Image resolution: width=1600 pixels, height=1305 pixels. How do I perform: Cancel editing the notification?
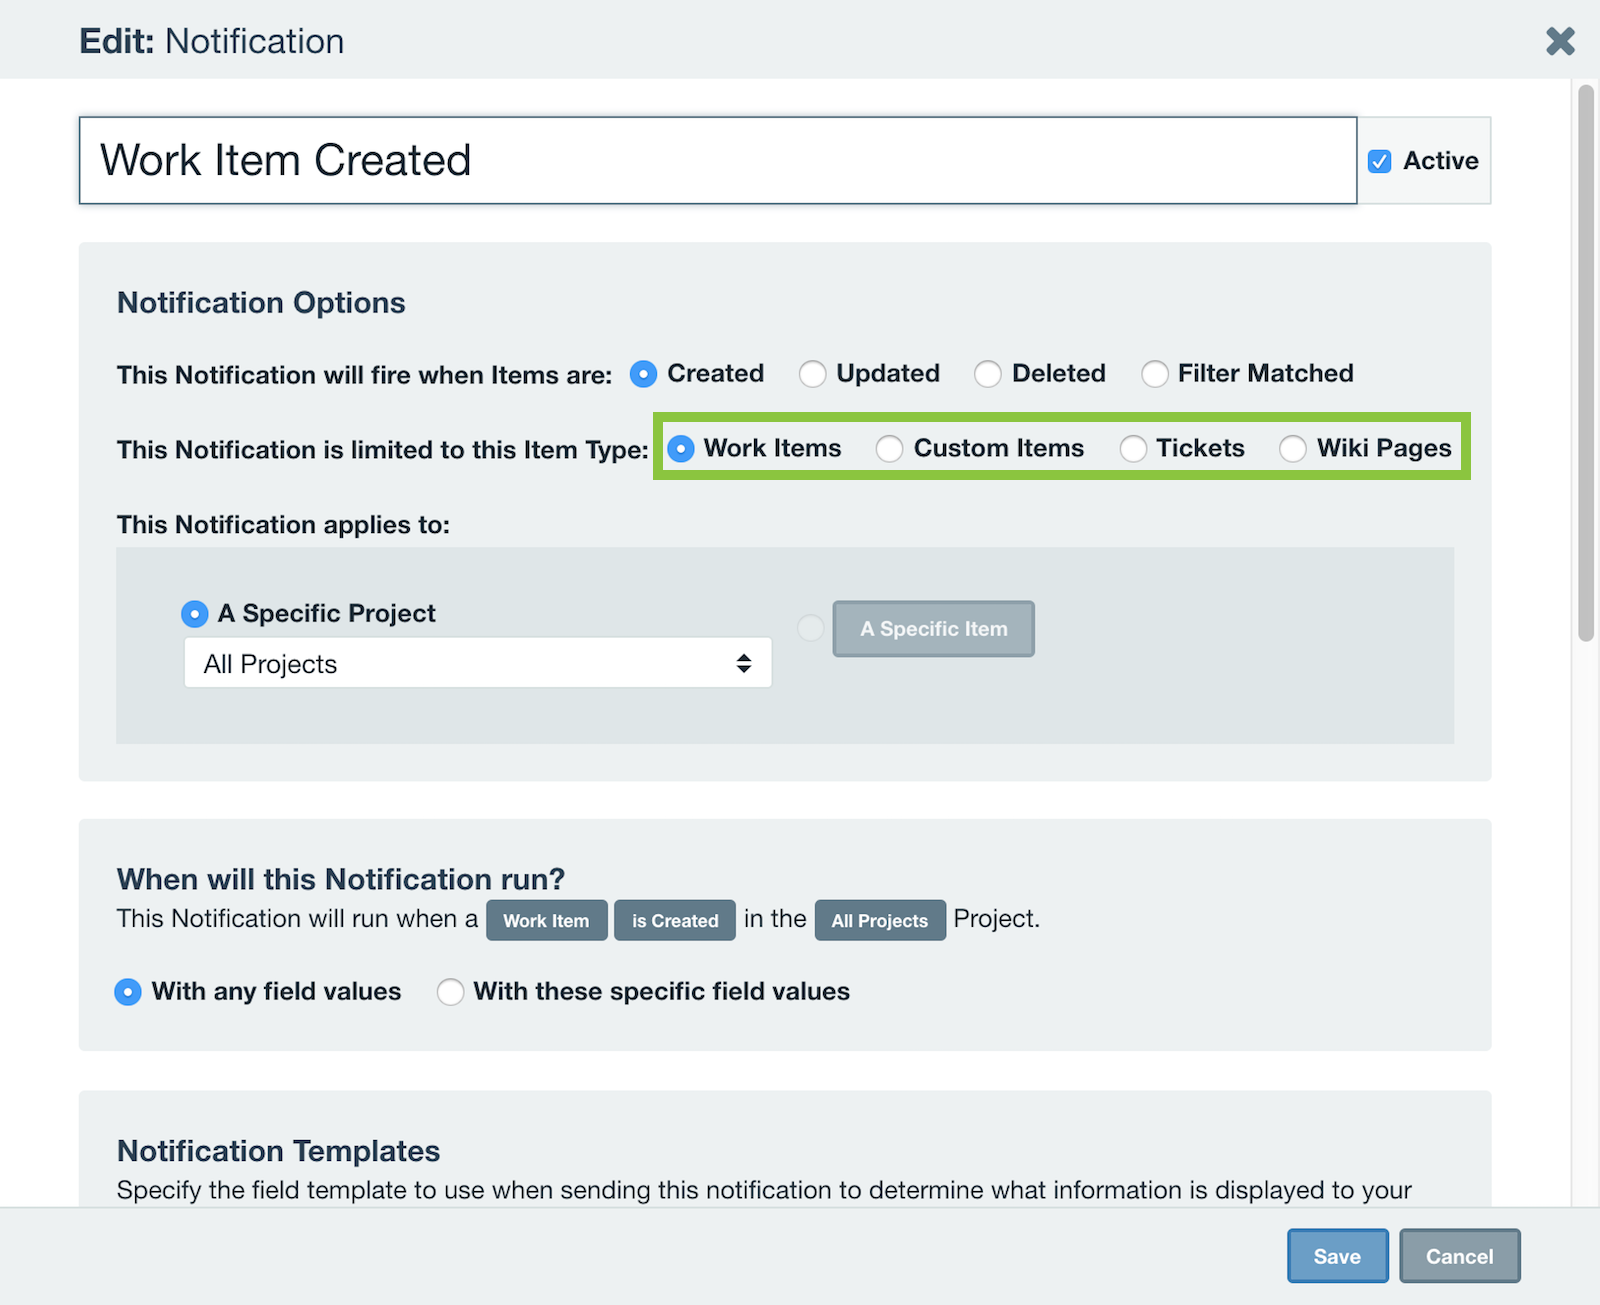point(1459,1256)
